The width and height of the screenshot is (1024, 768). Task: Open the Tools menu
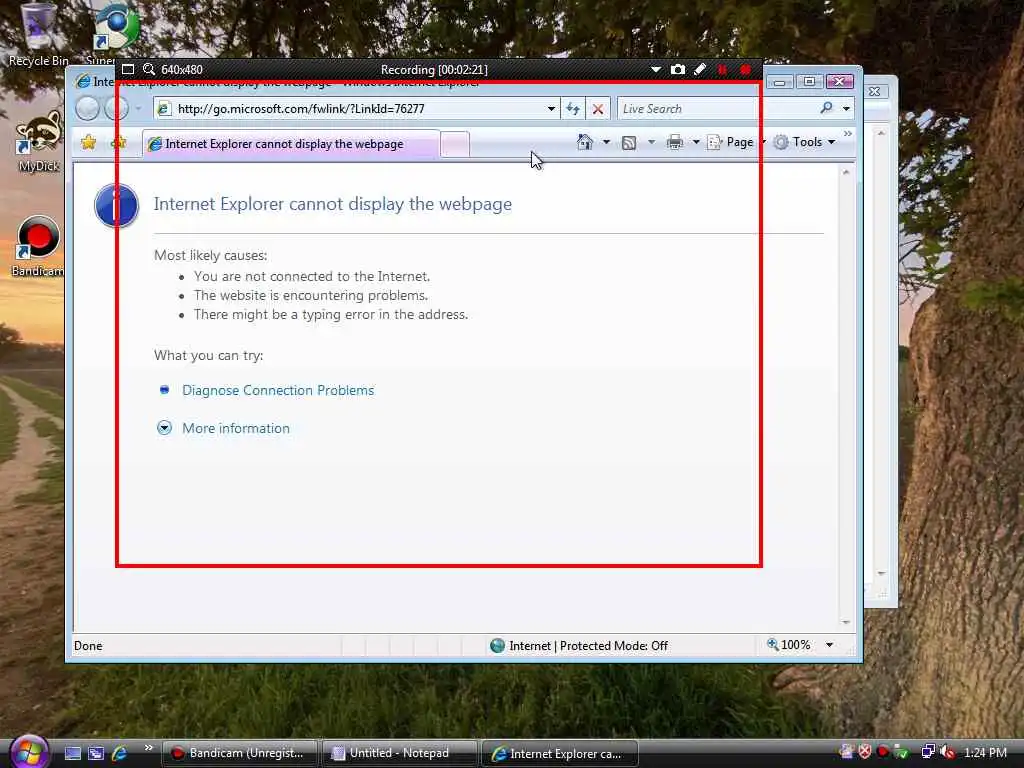tap(805, 142)
